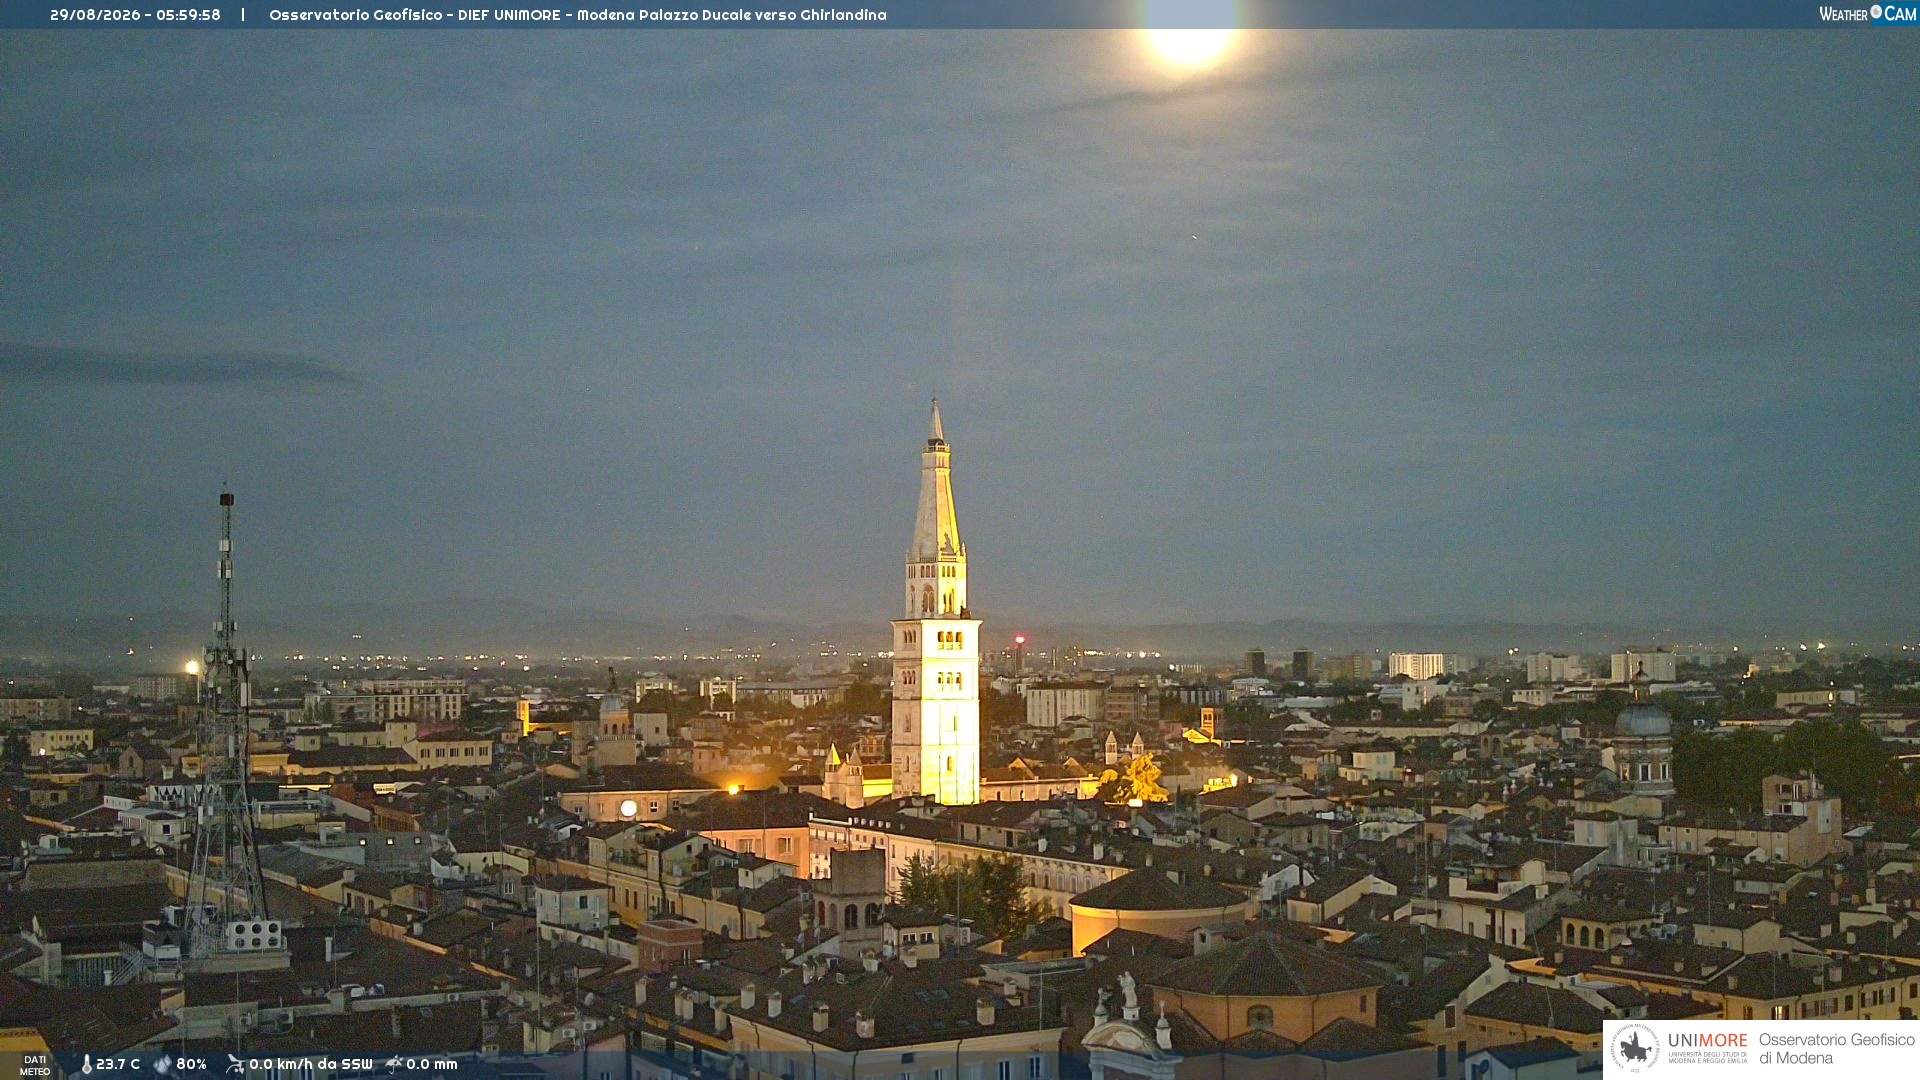Screen dimensions: 1920x1080
Task: Click the UNIMORE university seal emblem
Action: [1635, 1048]
